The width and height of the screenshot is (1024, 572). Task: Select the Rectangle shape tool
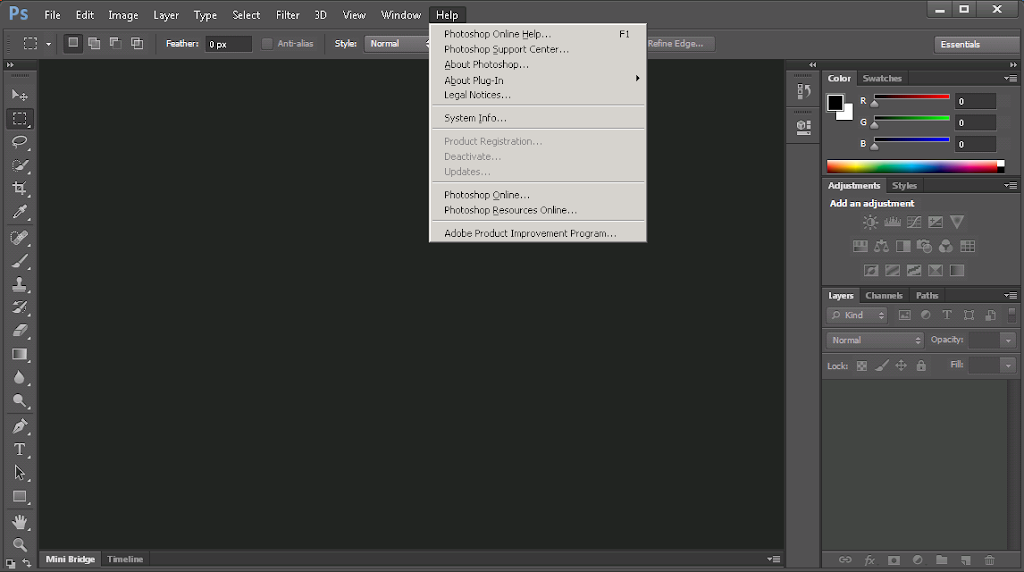tap(20, 497)
